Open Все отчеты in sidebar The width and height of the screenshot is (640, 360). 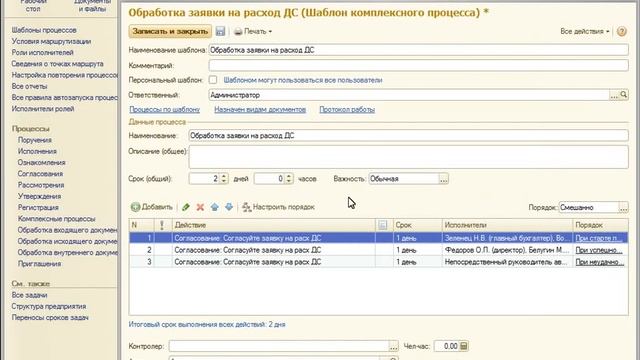coord(29,86)
